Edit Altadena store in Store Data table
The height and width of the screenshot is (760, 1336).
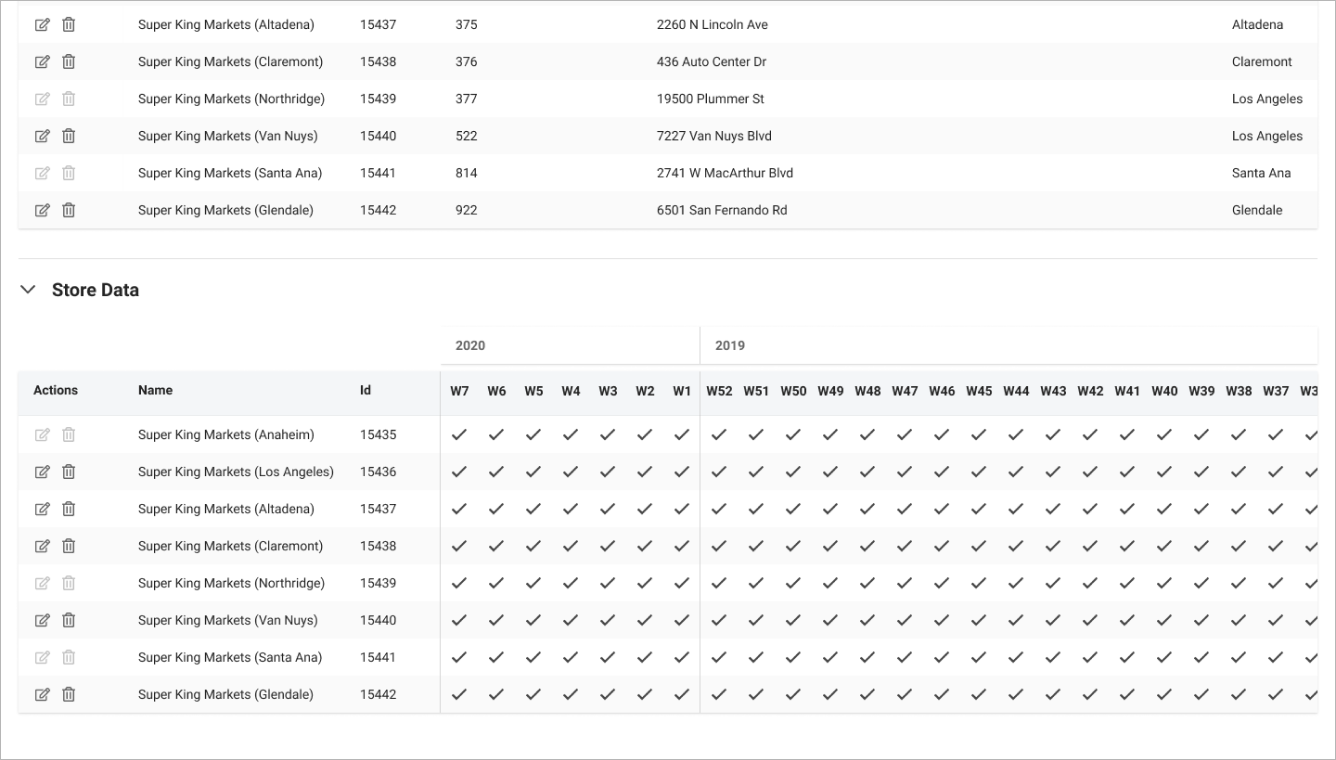click(42, 509)
